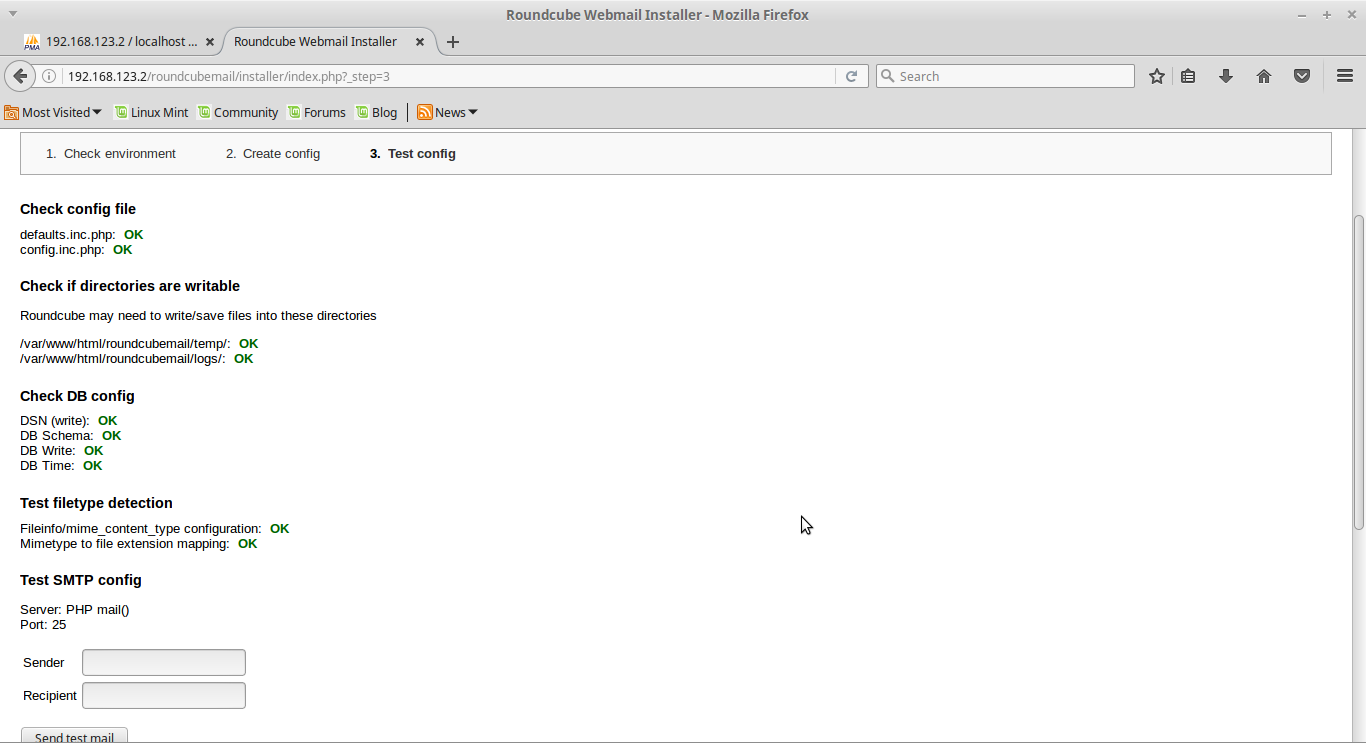Image resolution: width=1366 pixels, height=743 pixels.
Task: Click Mimetype to file extension mapping line
Action: coord(139,543)
